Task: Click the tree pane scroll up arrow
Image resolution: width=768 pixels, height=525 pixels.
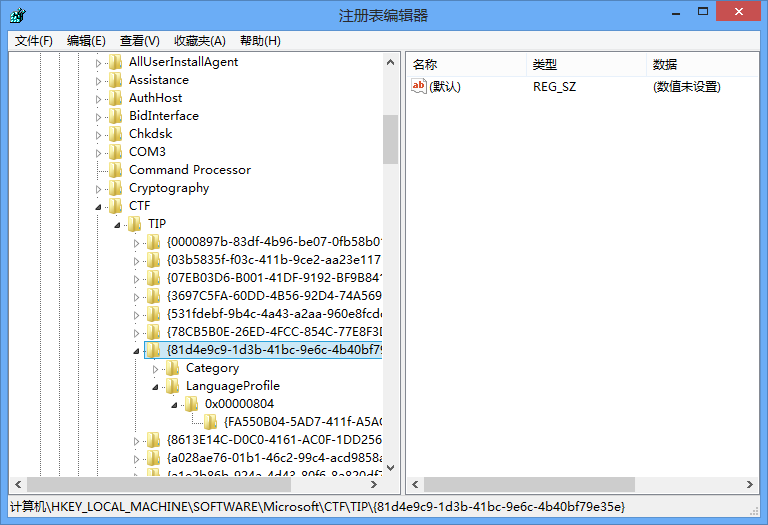Action: click(390, 62)
